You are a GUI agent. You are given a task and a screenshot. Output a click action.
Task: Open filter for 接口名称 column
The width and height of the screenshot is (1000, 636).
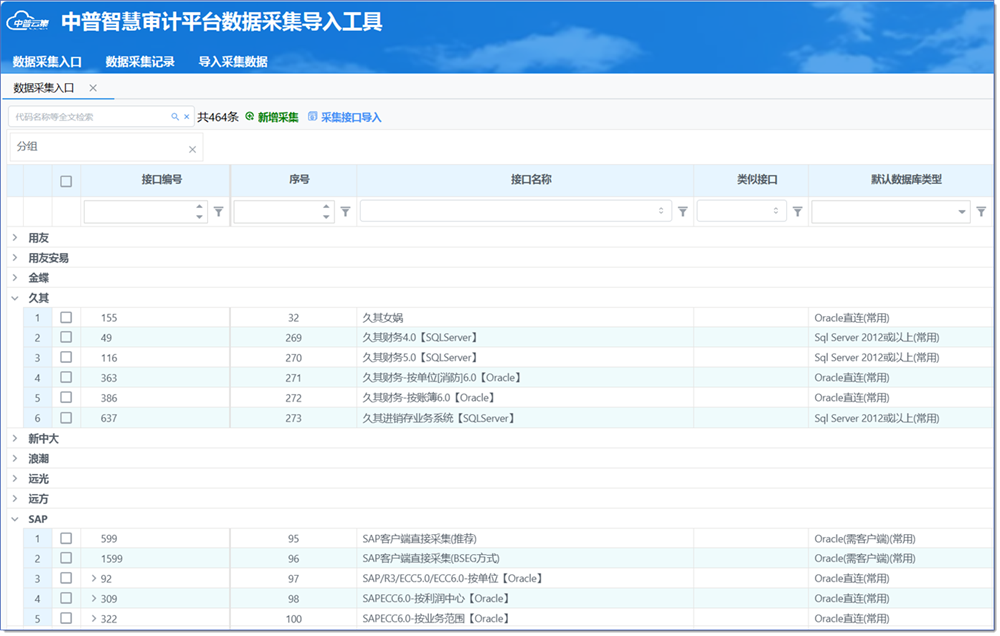(x=682, y=212)
